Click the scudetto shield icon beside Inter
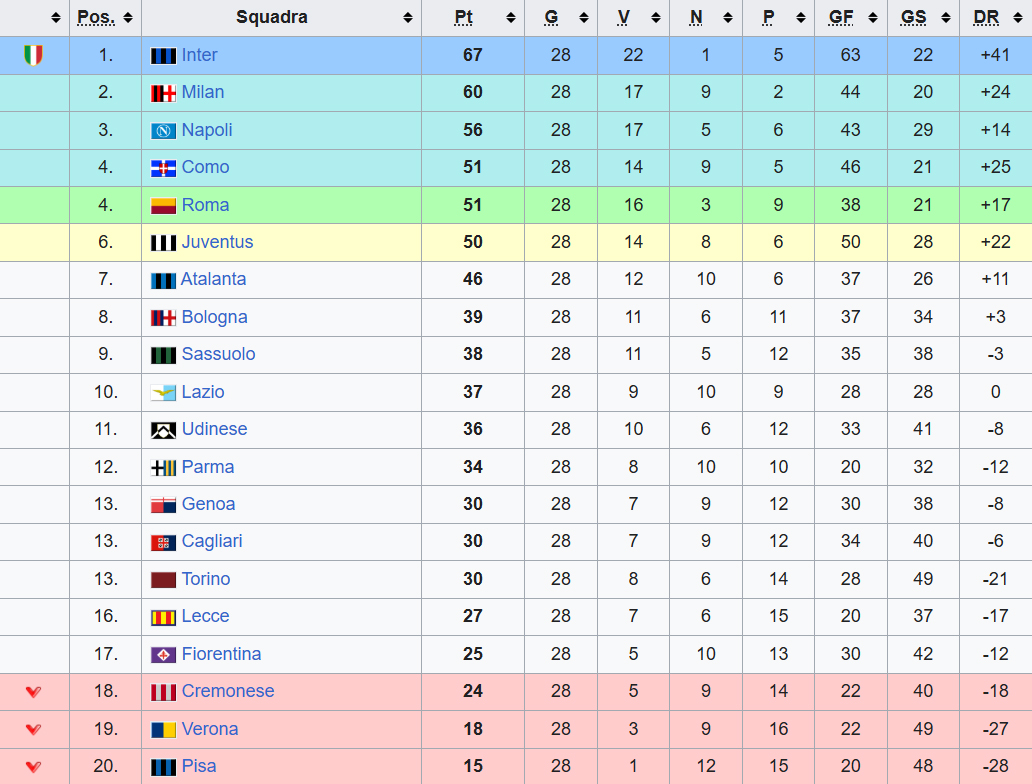 tap(34, 55)
